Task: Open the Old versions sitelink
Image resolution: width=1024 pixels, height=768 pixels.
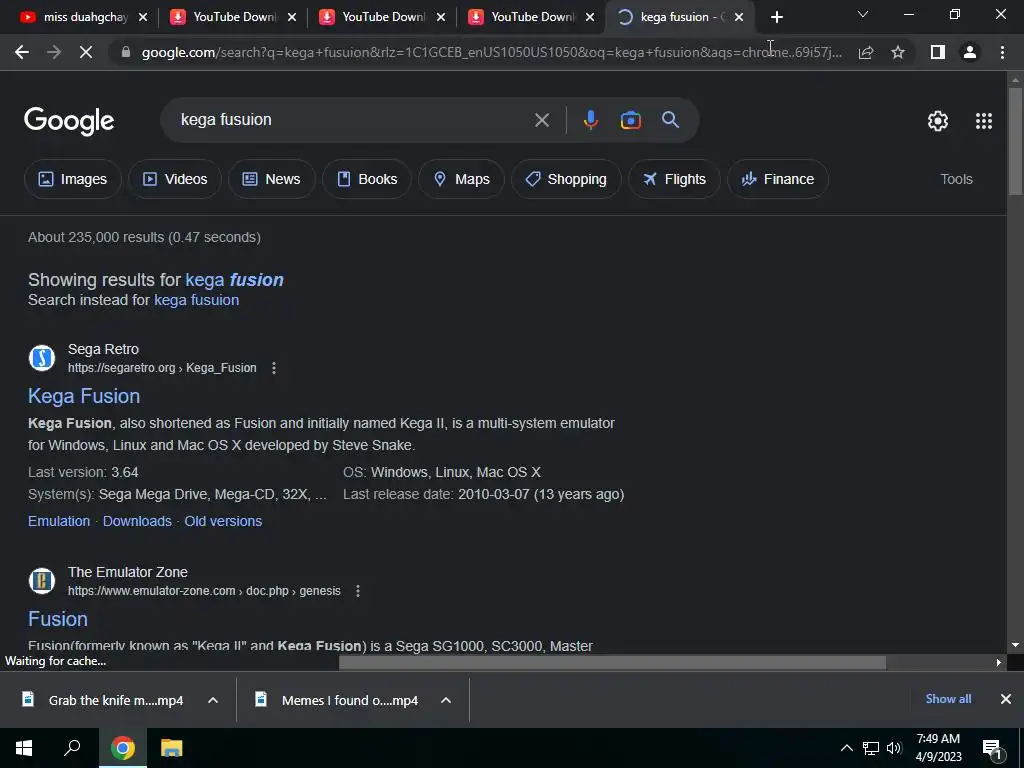Action: coord(223,521)
